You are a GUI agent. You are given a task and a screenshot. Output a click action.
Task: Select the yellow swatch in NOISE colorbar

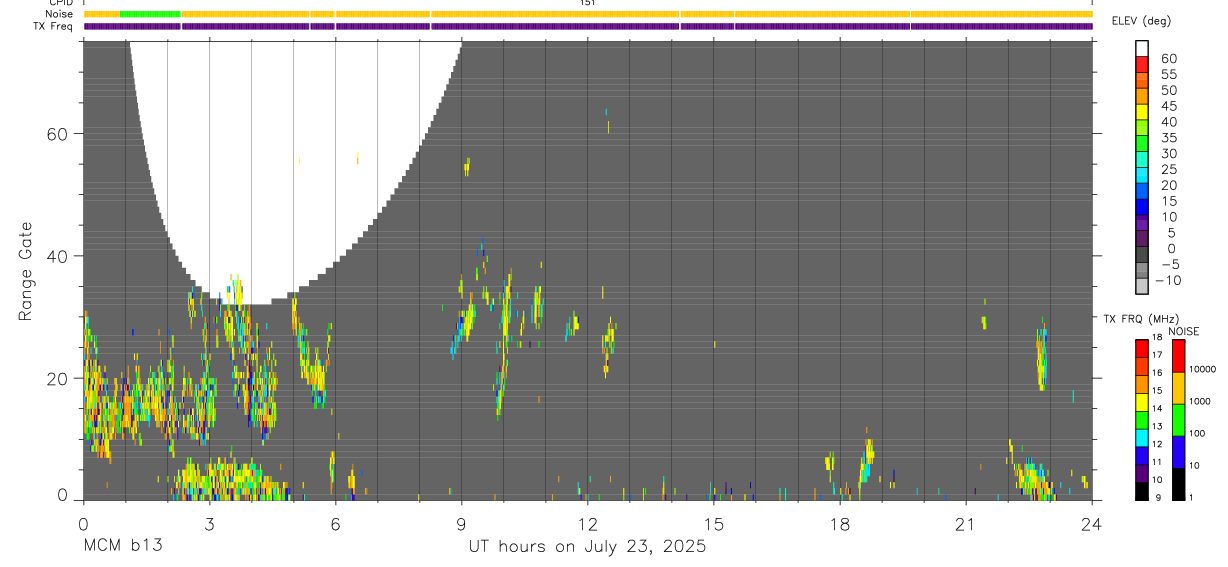1178,388
